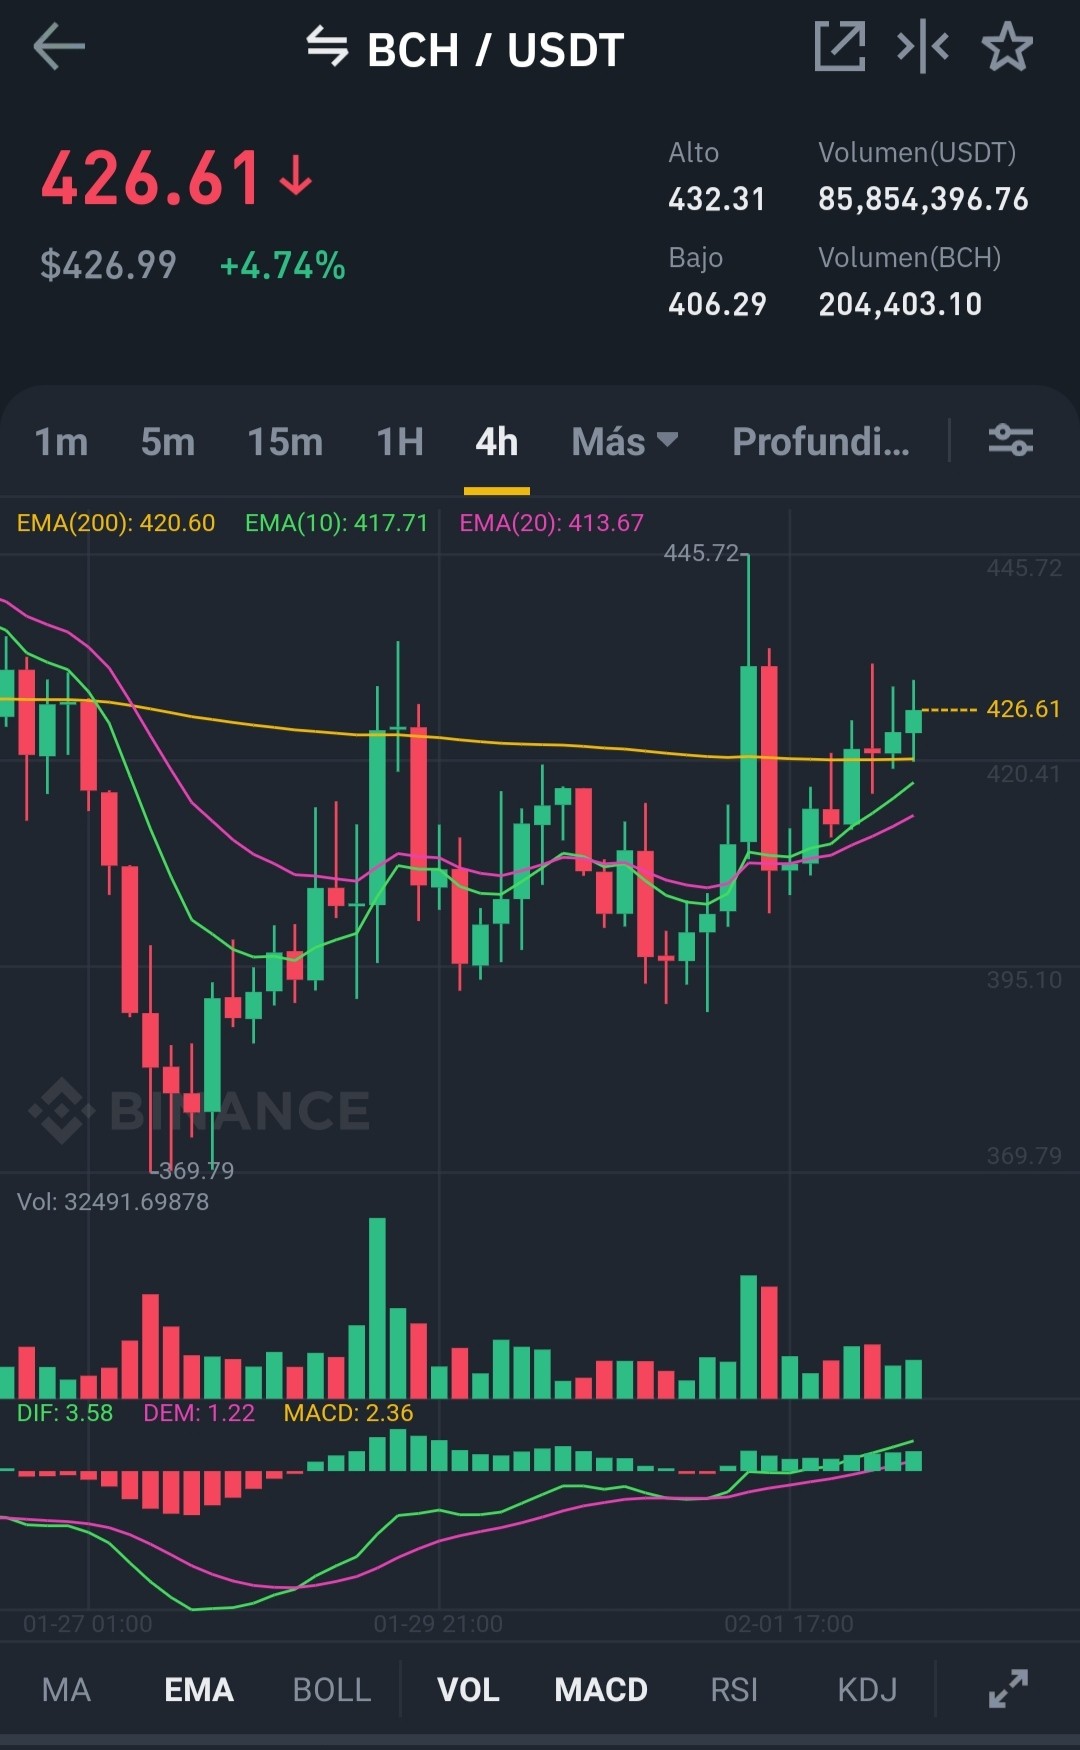This screenshot has height=1750, width=1080.
Task: Add BCH/USDT to favorites with the star
Action: click(1007, 47)
